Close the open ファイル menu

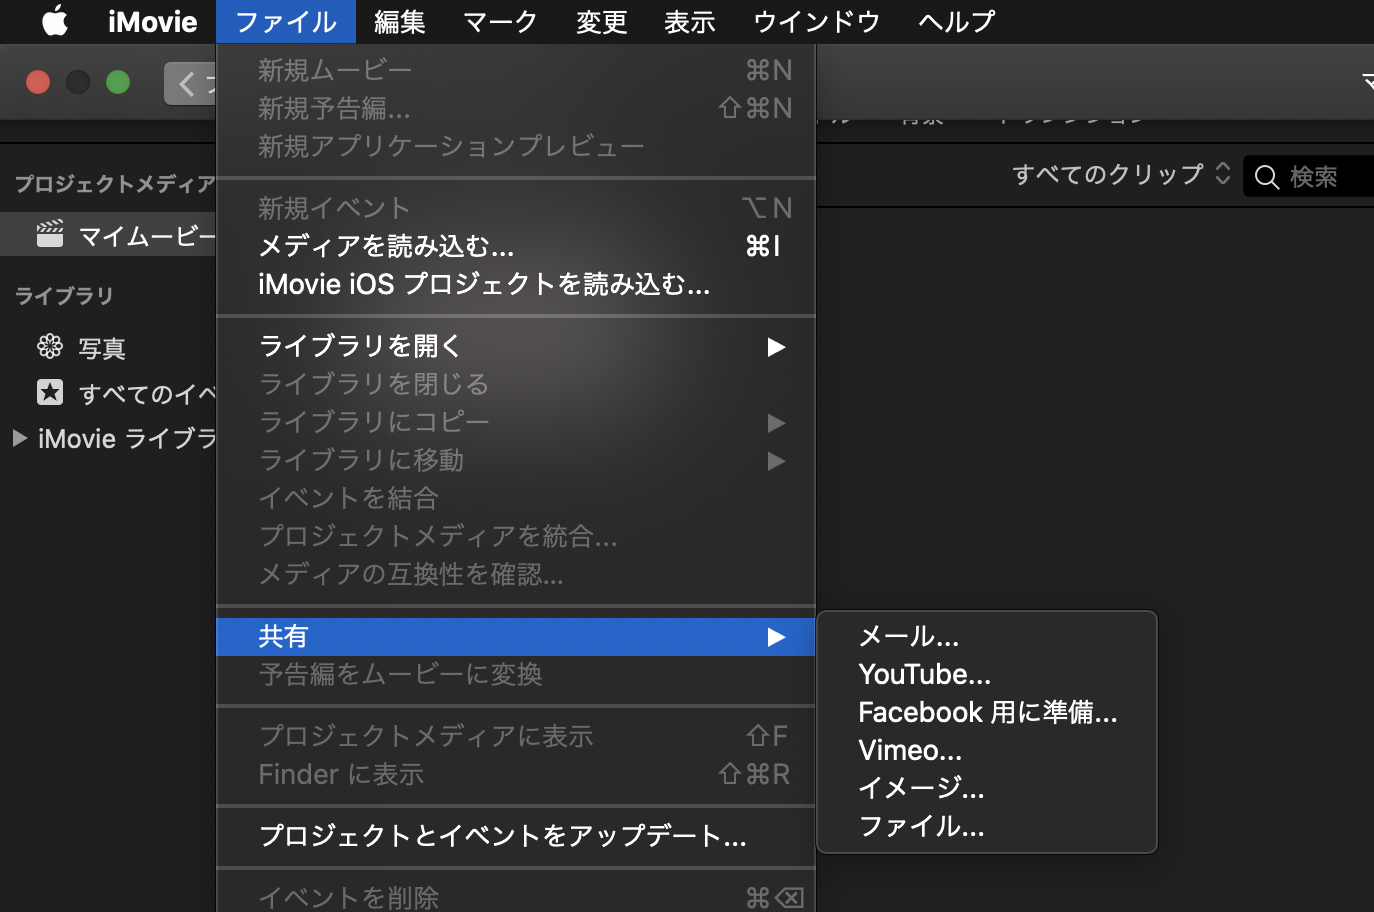point(286,21)
